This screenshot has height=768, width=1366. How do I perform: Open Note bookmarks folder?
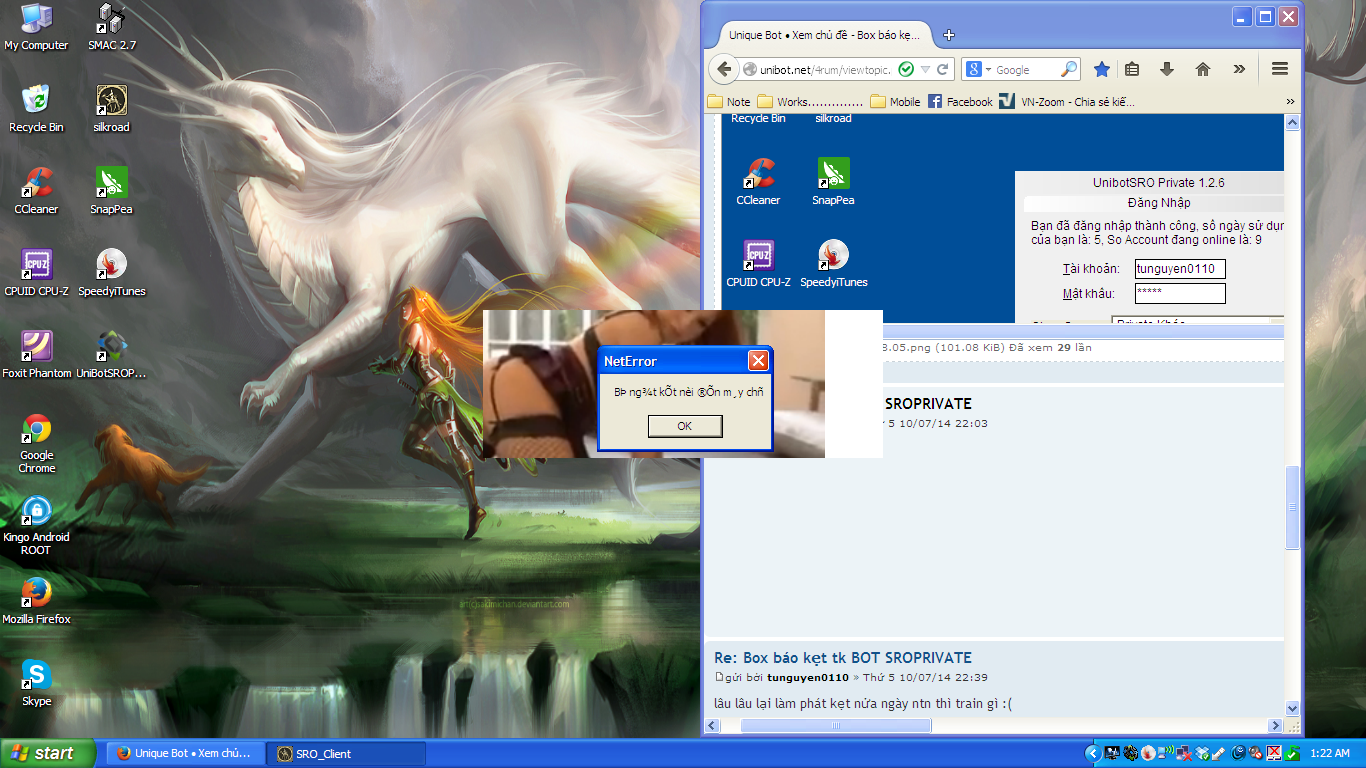click(729, 101)
